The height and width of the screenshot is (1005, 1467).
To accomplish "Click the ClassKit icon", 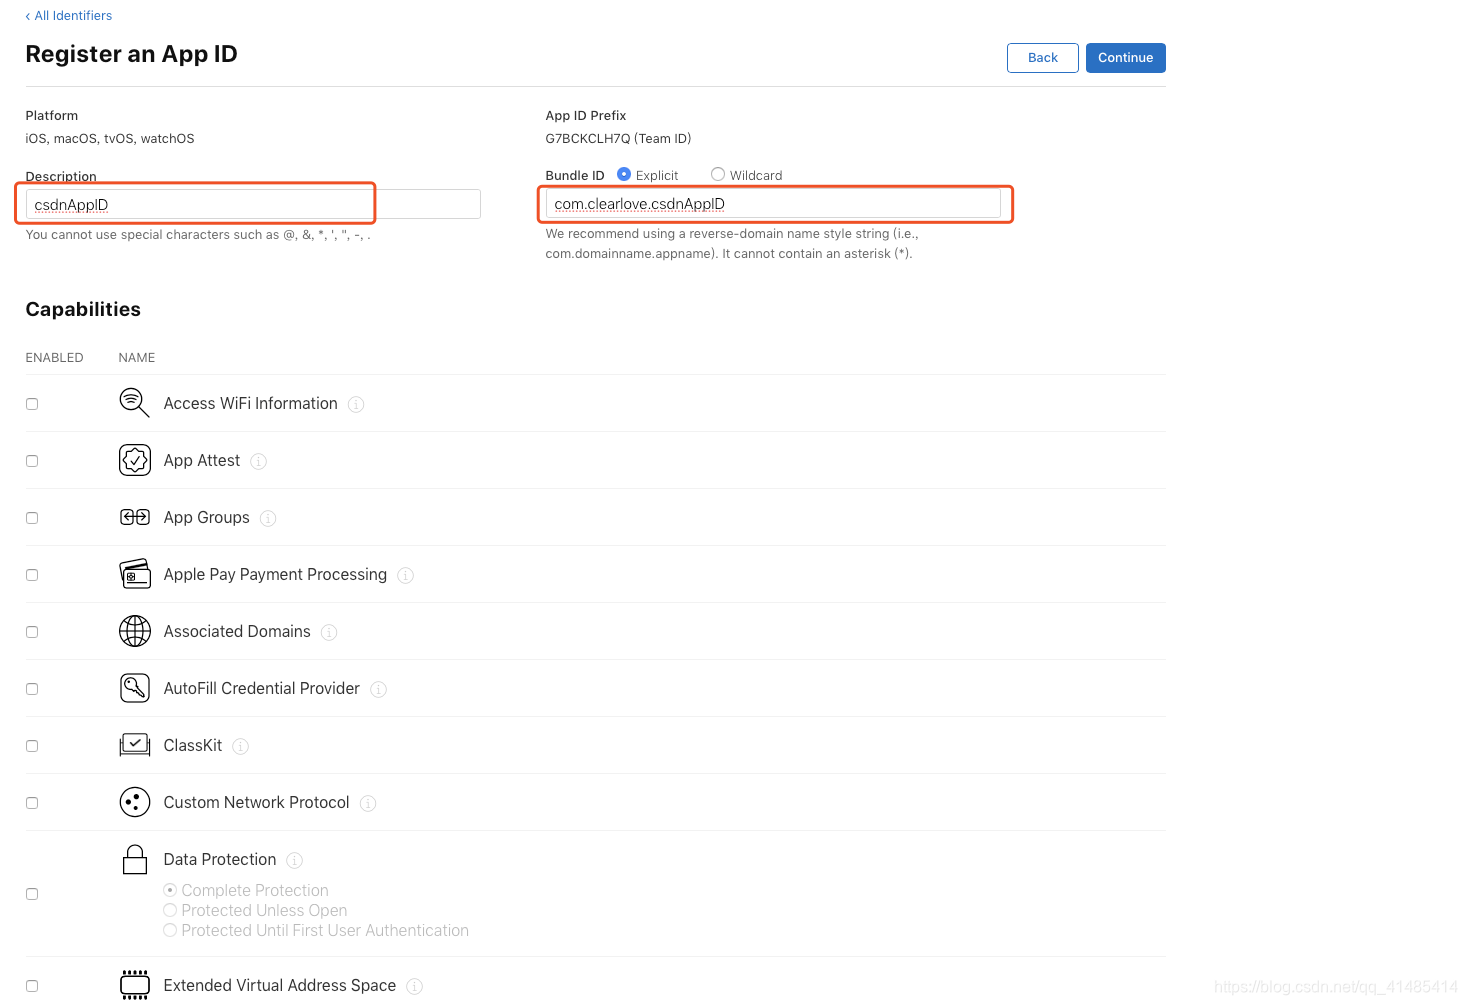I will (134, 745).
